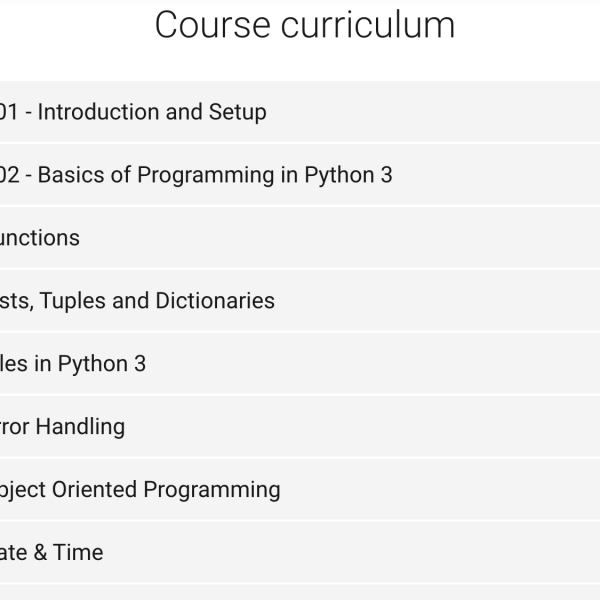This screenshot has width=600, height=600.
Task: Click the word Introduction in section 01
Action: [x=101, y=112]
